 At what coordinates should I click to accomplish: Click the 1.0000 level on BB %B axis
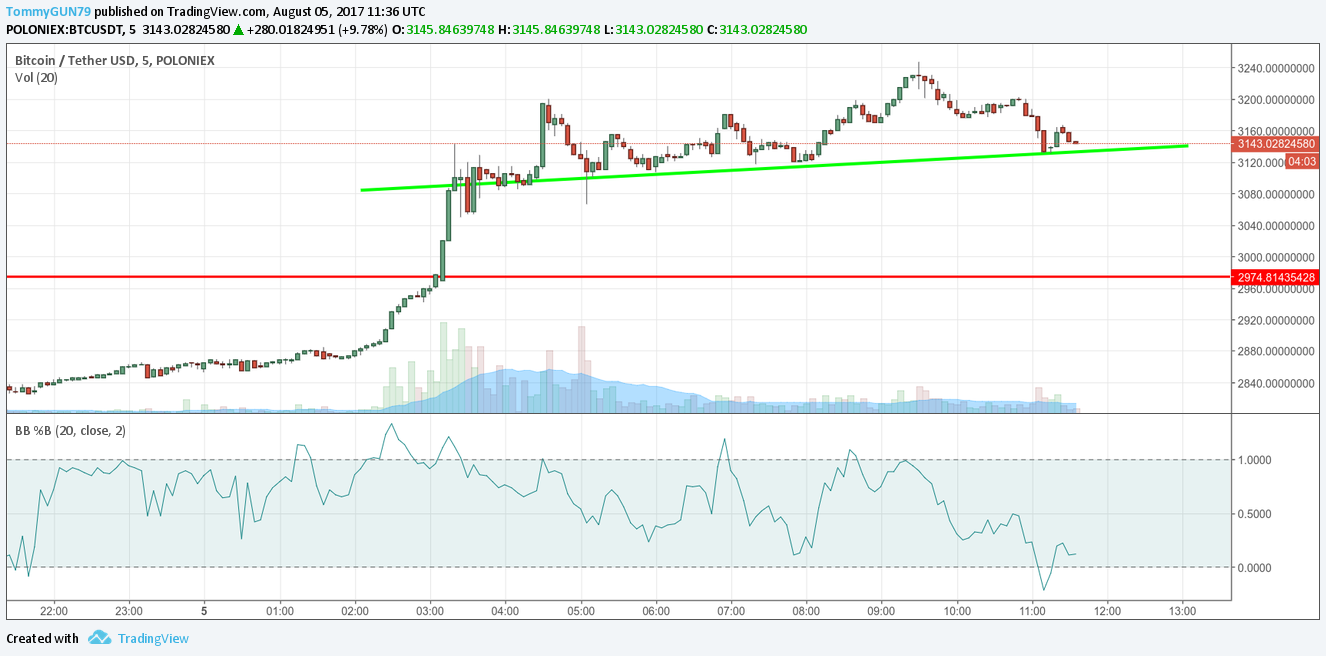pyautogui.click(x=1257, y=460)
